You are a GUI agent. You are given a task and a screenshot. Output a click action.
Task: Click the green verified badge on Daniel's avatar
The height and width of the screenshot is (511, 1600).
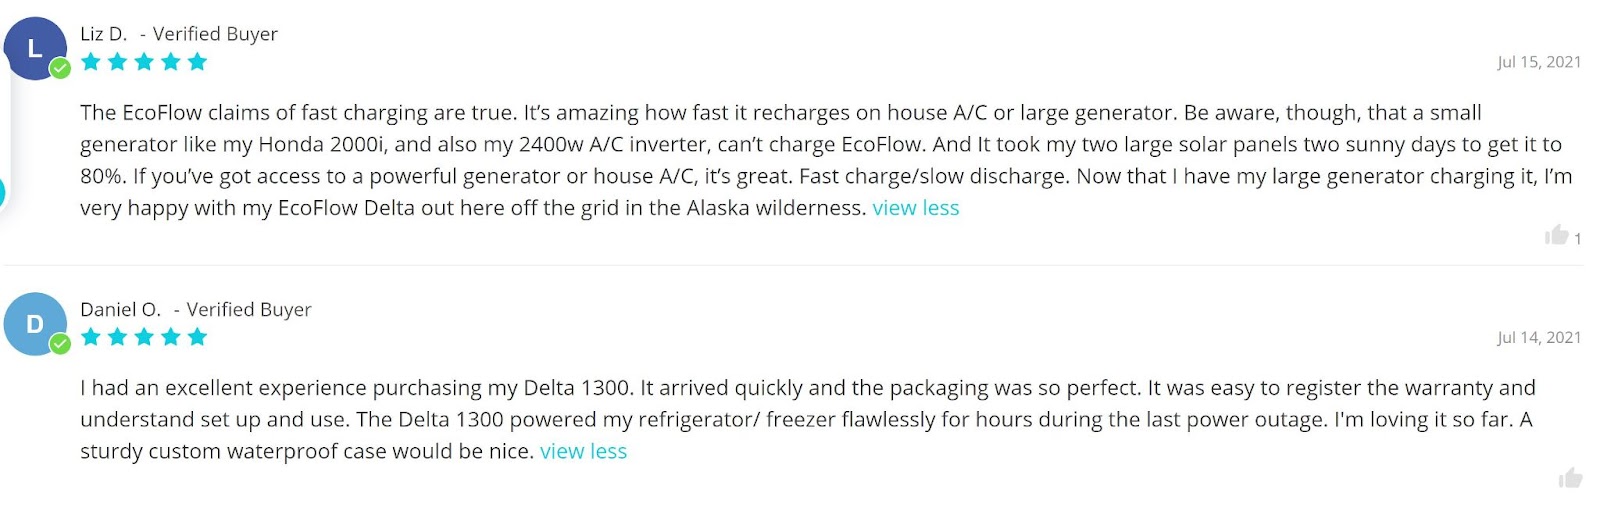pyautogui.click(x=60, y=345)
